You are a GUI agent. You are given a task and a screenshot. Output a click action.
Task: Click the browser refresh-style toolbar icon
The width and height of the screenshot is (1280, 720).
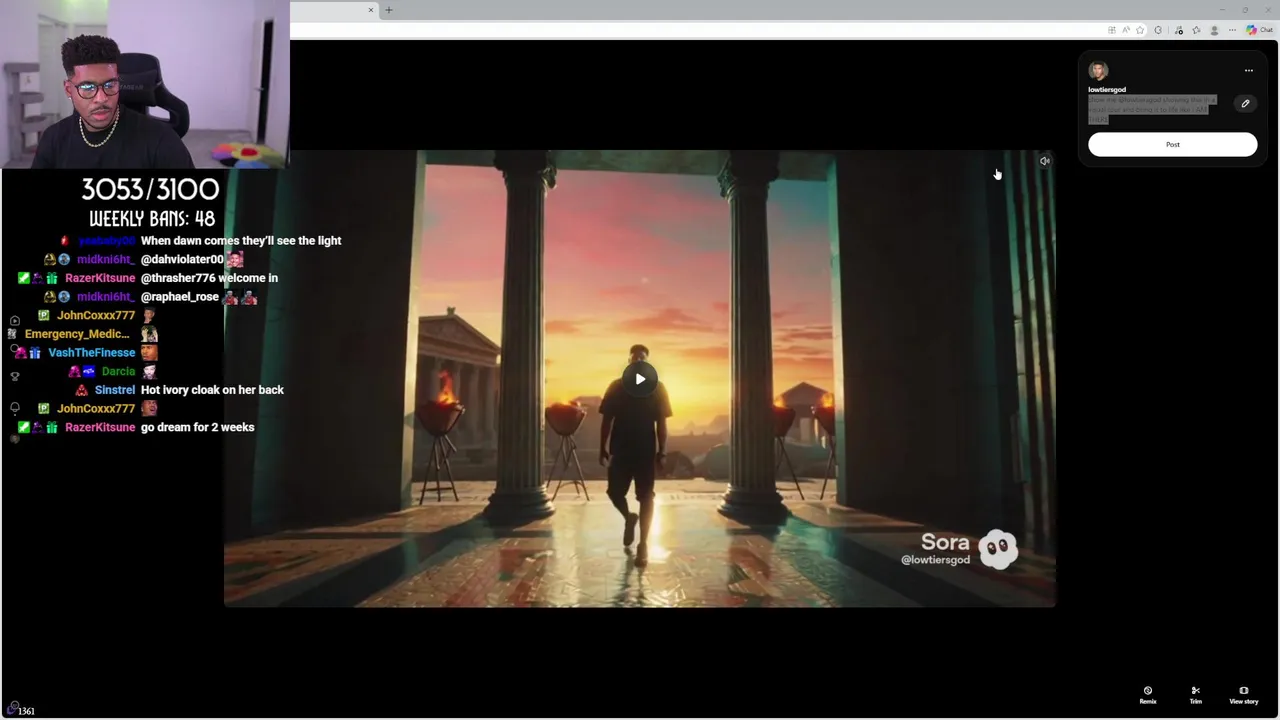pos(1158,30)
